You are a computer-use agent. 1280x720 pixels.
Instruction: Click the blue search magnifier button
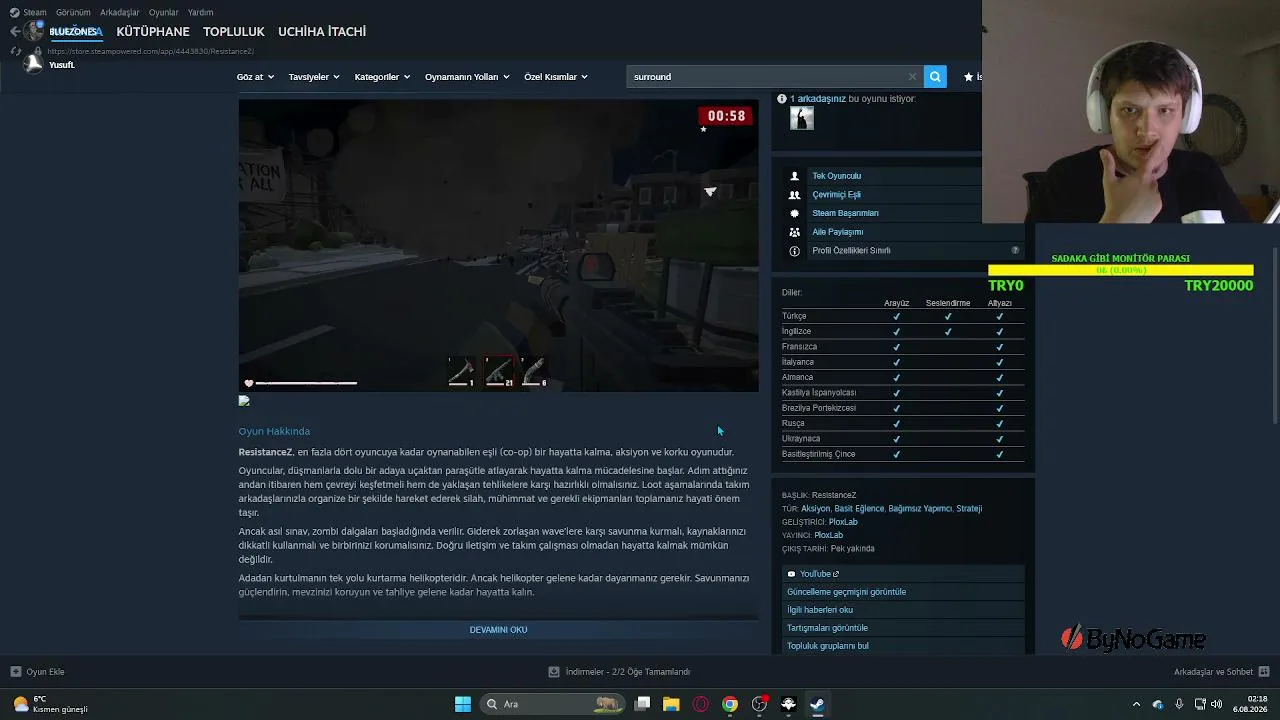[x=935, y=77]
